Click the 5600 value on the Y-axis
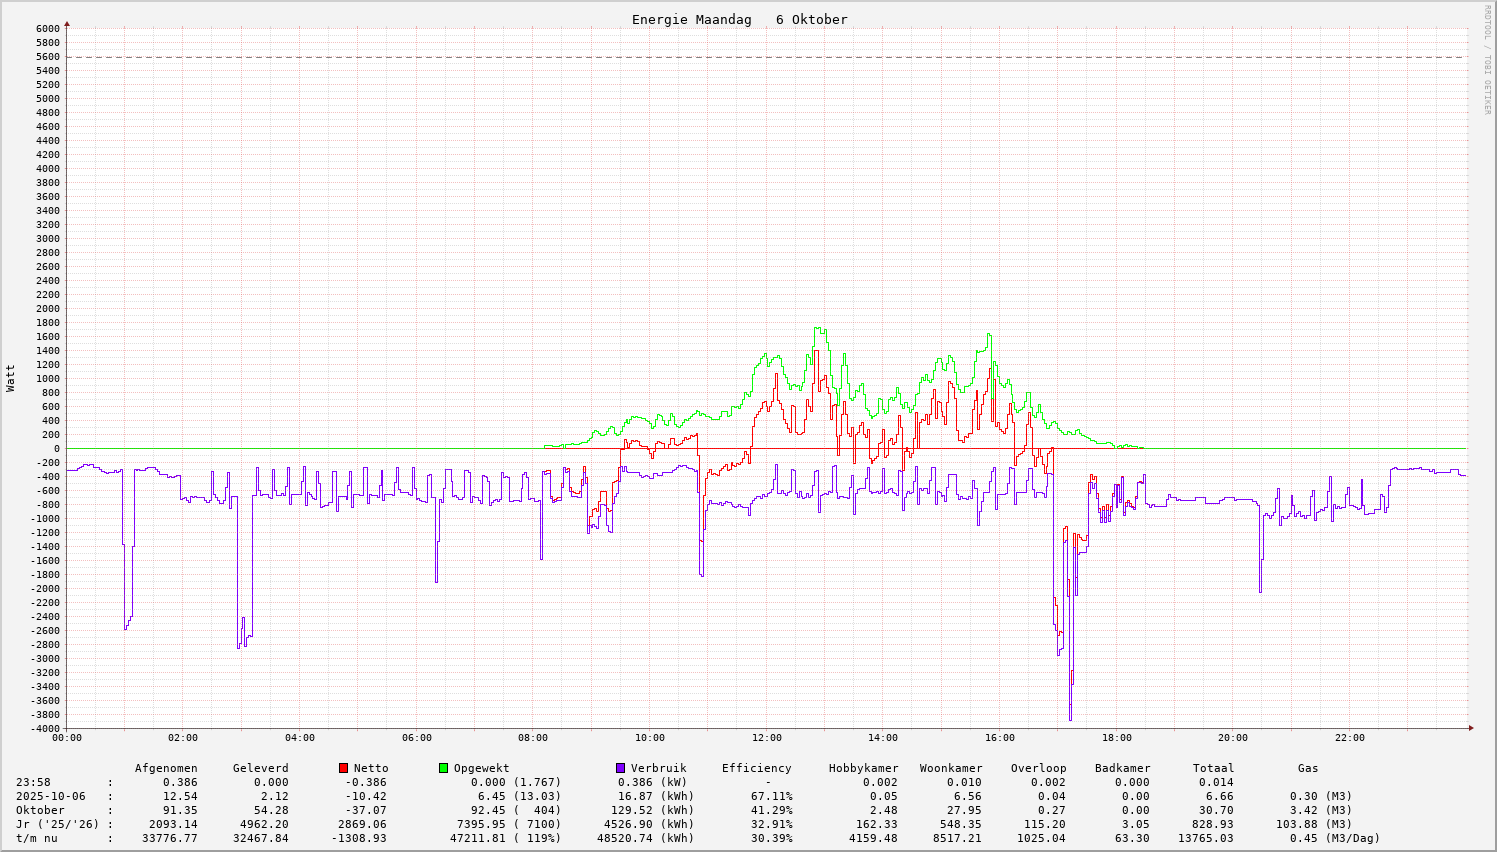Screen dimensions: 1497x852 (x=47, y=57)
